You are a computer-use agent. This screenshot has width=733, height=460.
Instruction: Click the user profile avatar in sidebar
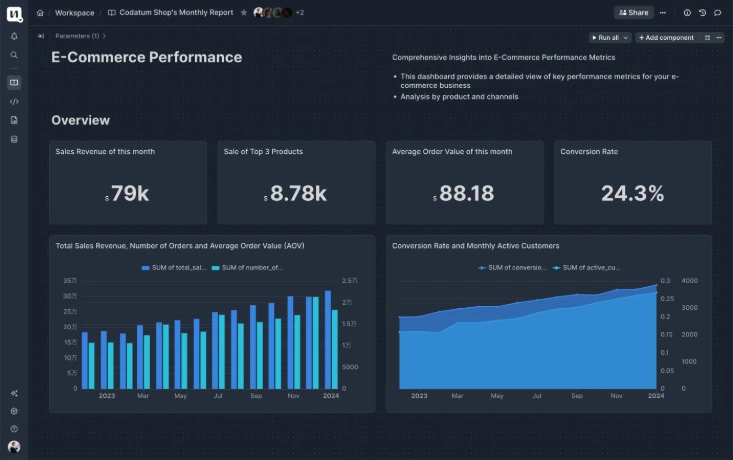[x=14, y=446]
